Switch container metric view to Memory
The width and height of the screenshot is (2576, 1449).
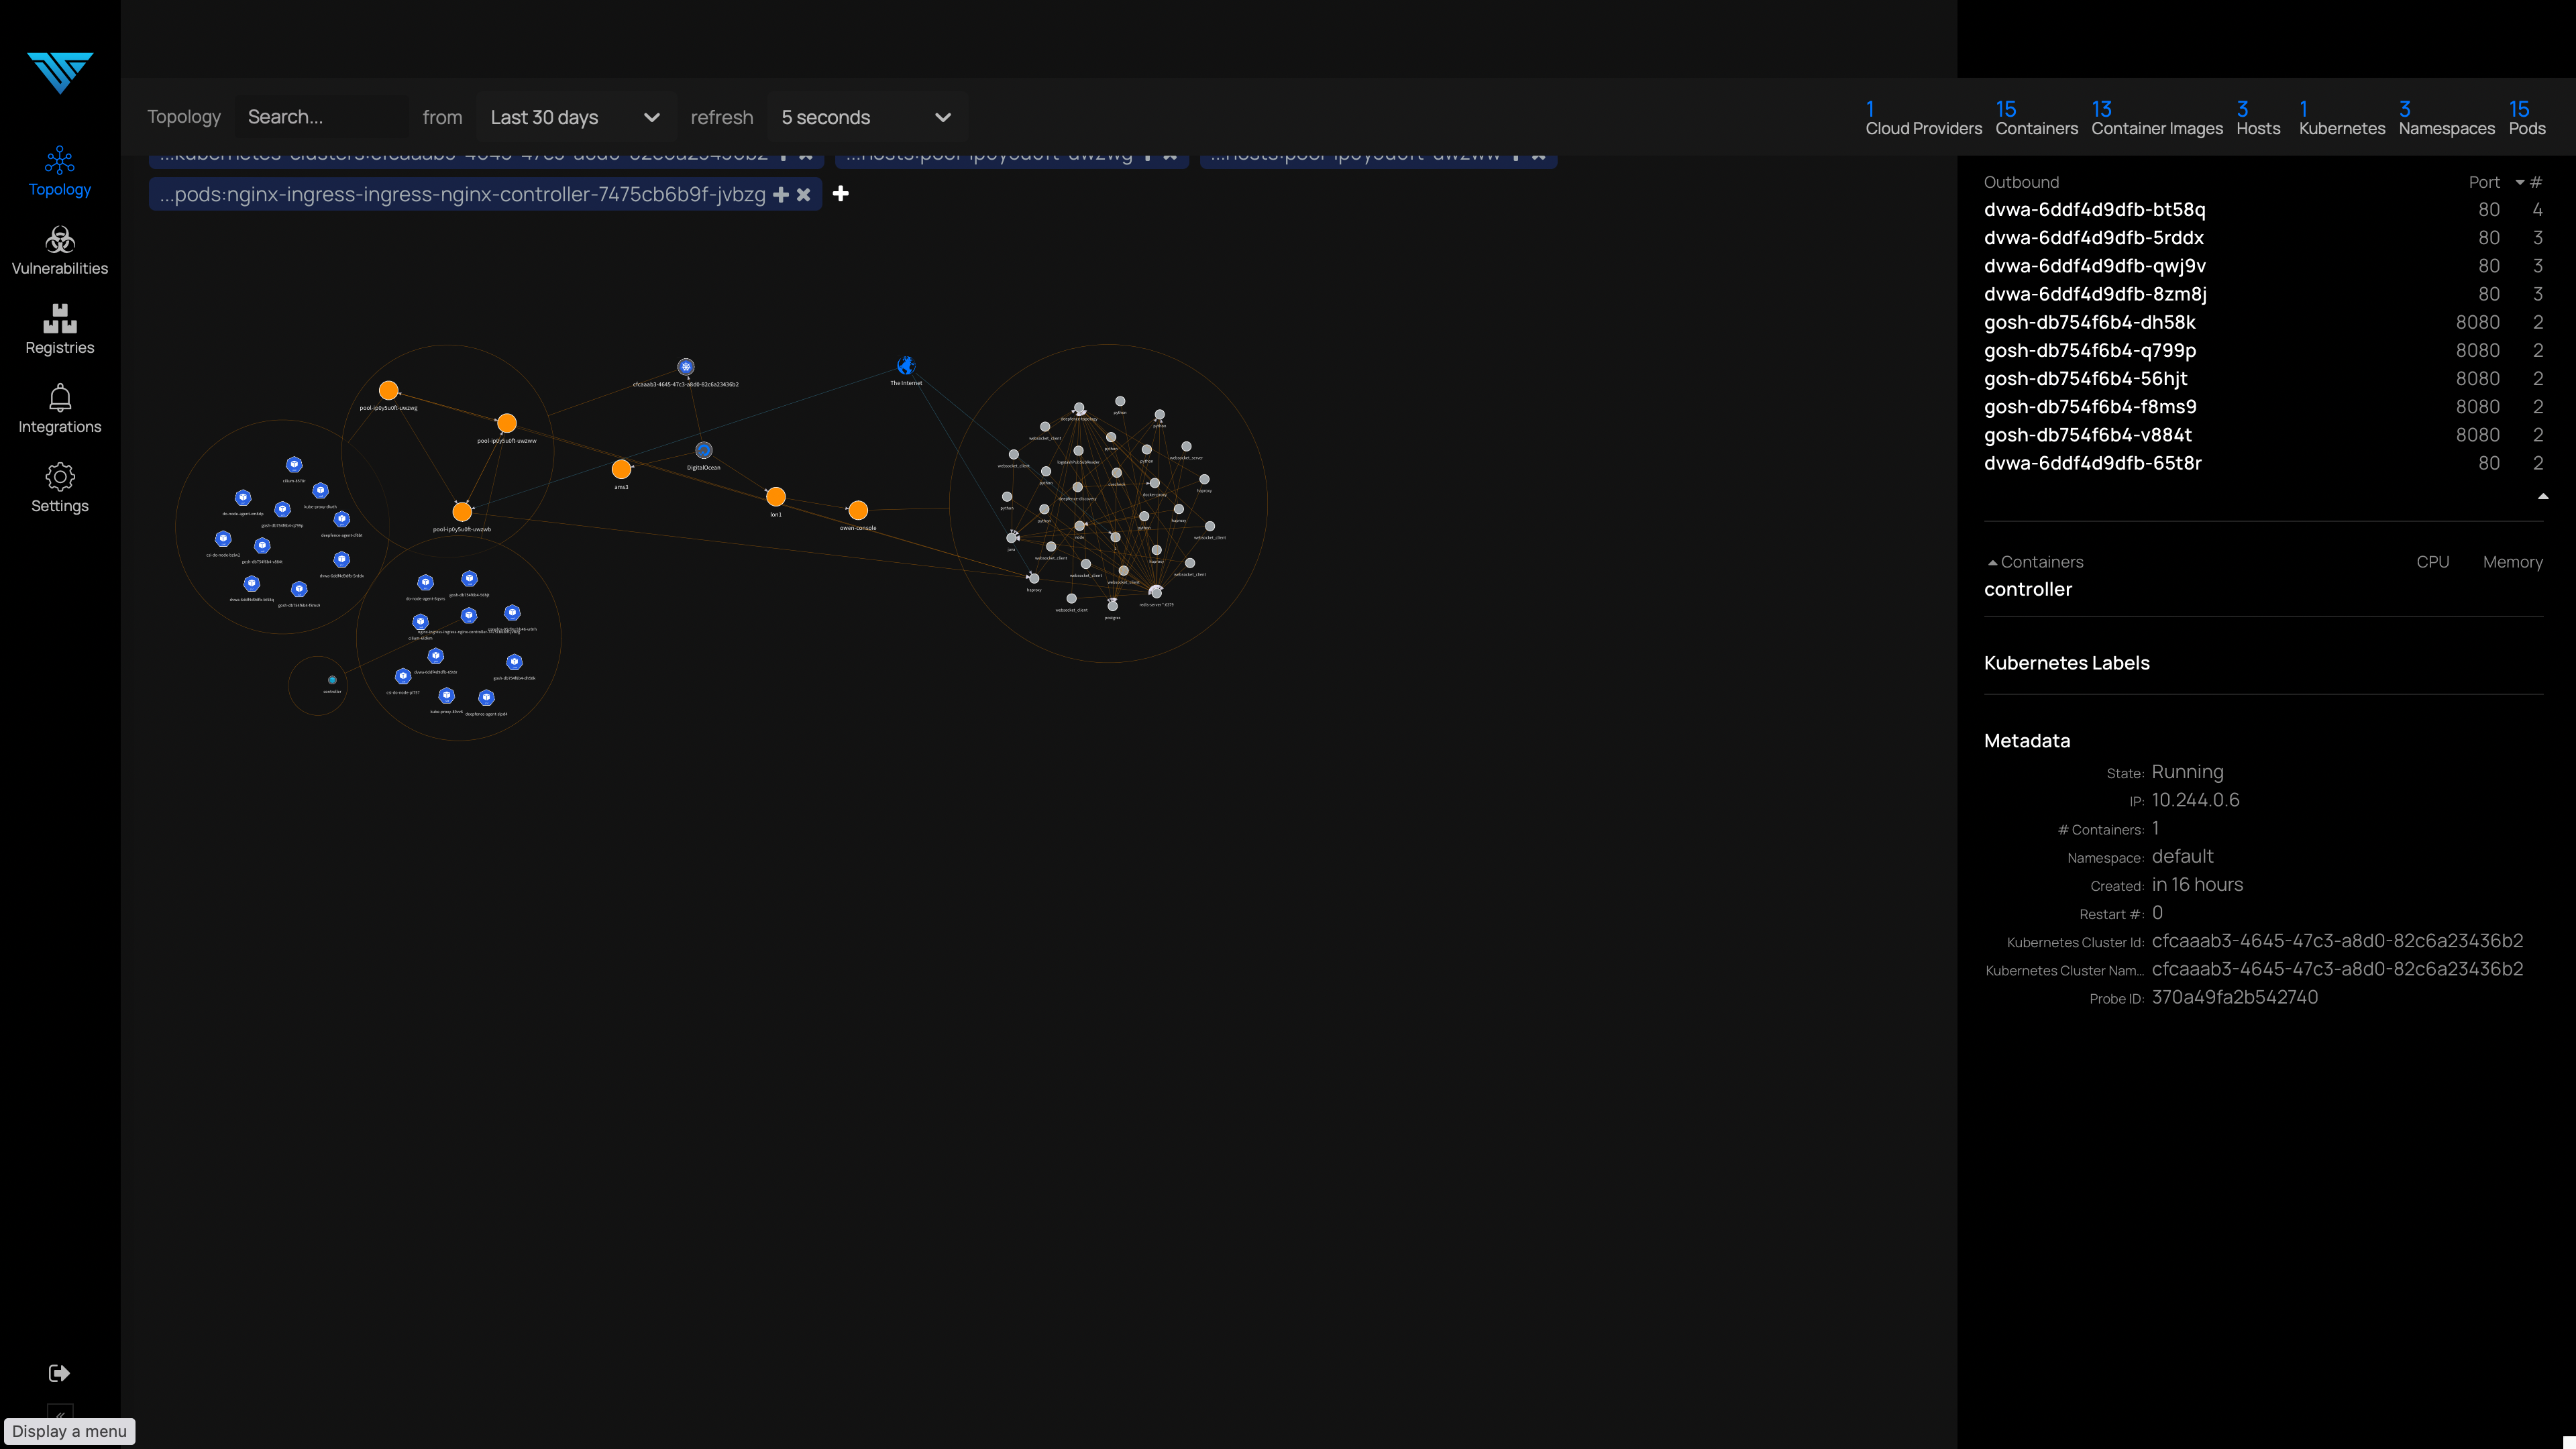[2513, 562]
